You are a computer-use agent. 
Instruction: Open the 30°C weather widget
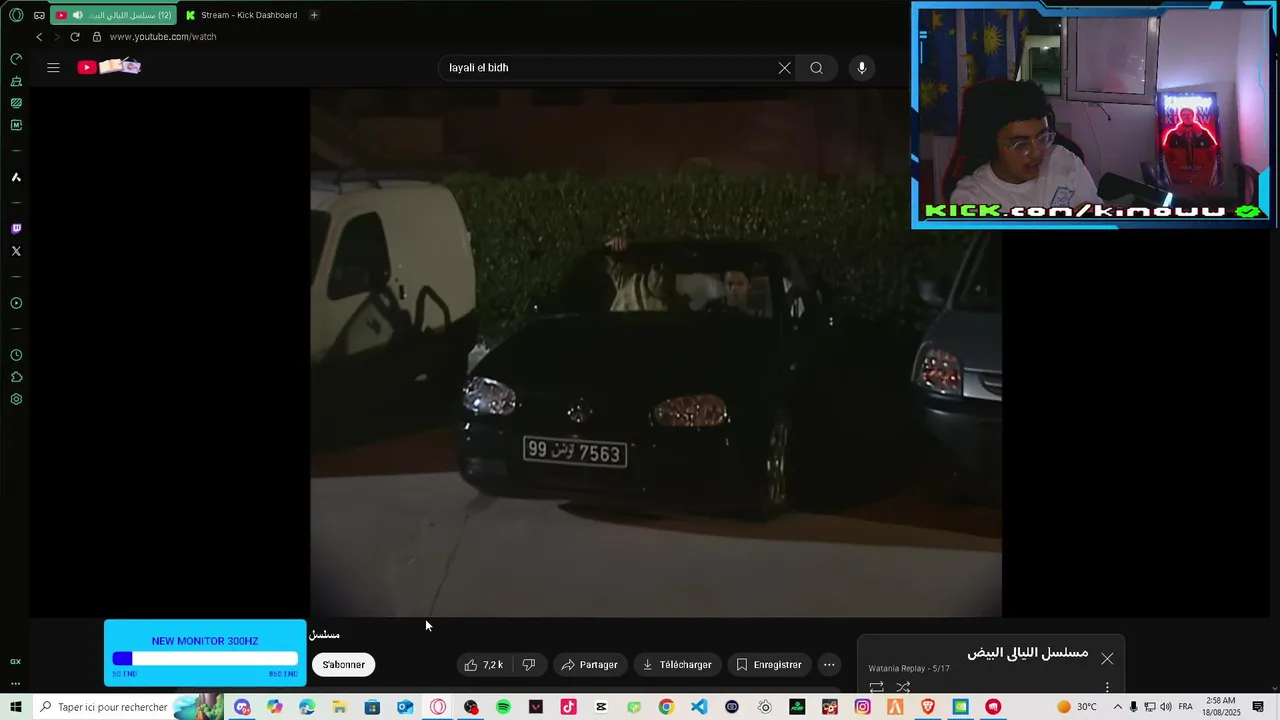tap(1077, 707)
